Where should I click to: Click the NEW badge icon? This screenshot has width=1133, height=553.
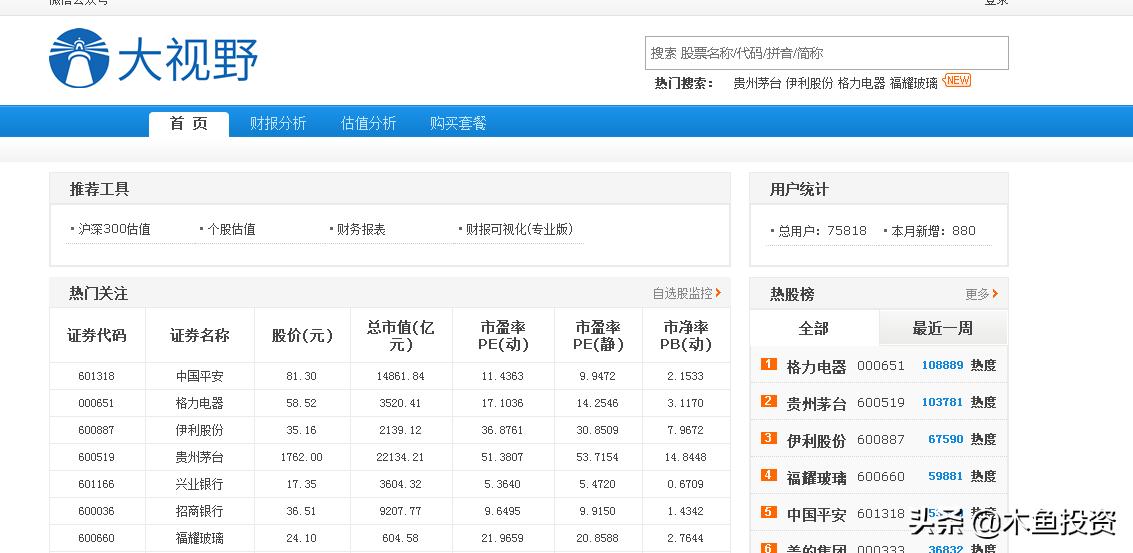click(957, 80)
